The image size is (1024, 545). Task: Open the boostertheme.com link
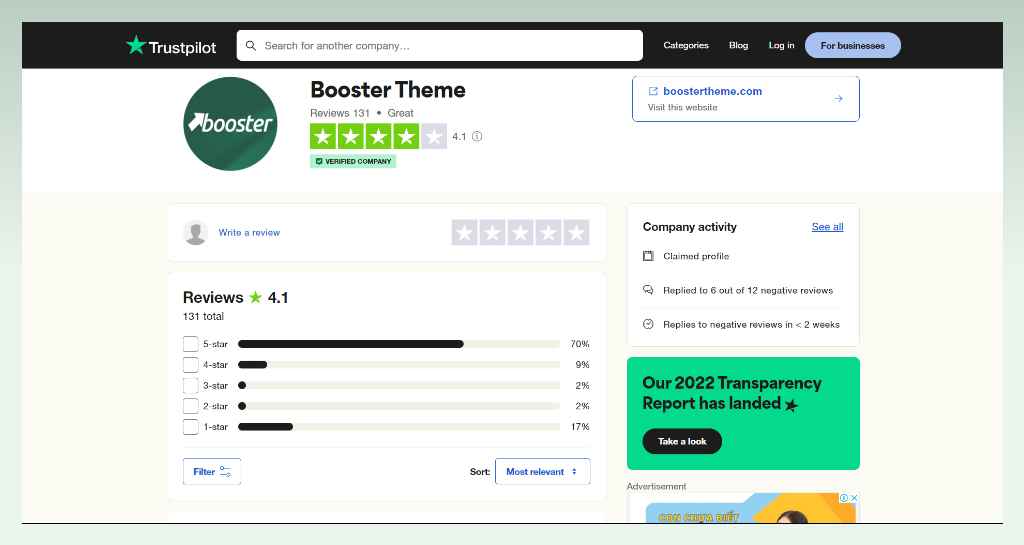pyautogui.click(x=712, y=91)
